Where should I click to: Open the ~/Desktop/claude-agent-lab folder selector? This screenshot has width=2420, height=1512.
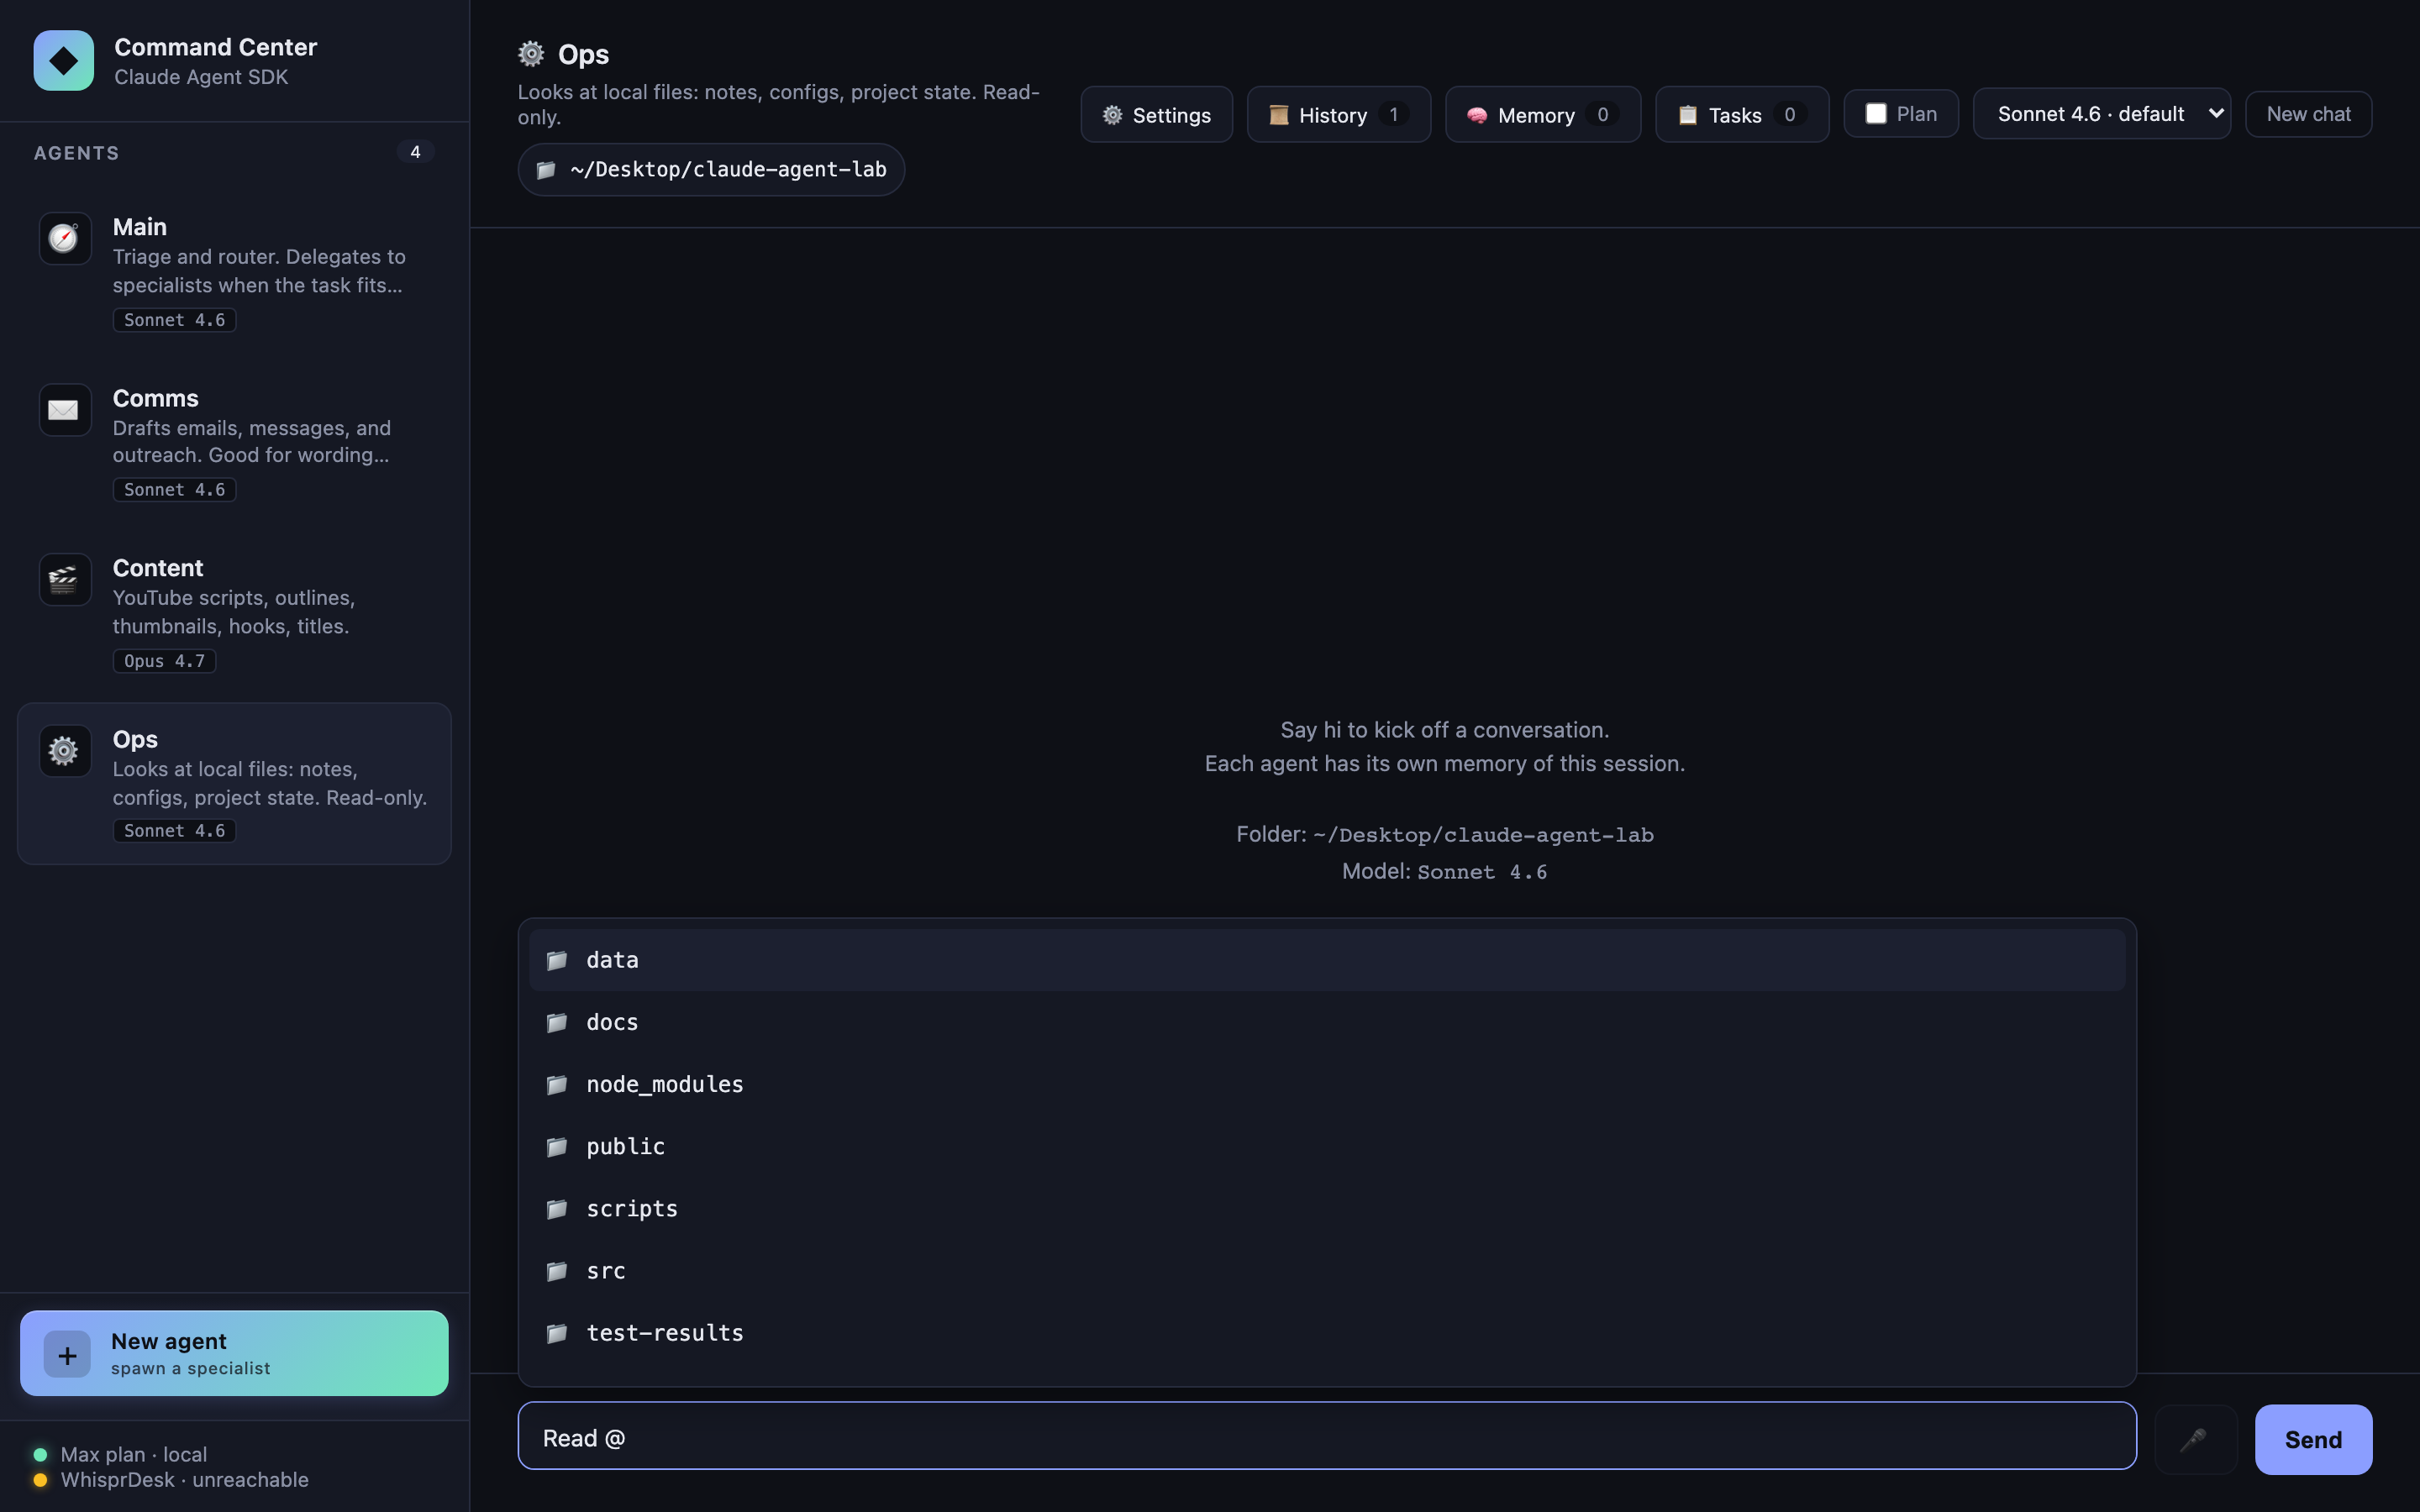click(x=711, y=170)
